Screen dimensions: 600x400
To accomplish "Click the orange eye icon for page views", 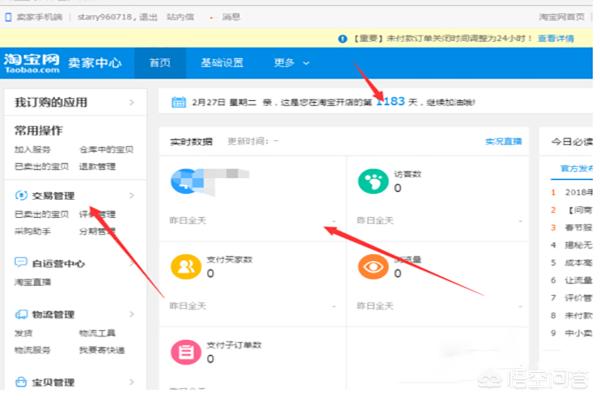I will click(372, 266).
